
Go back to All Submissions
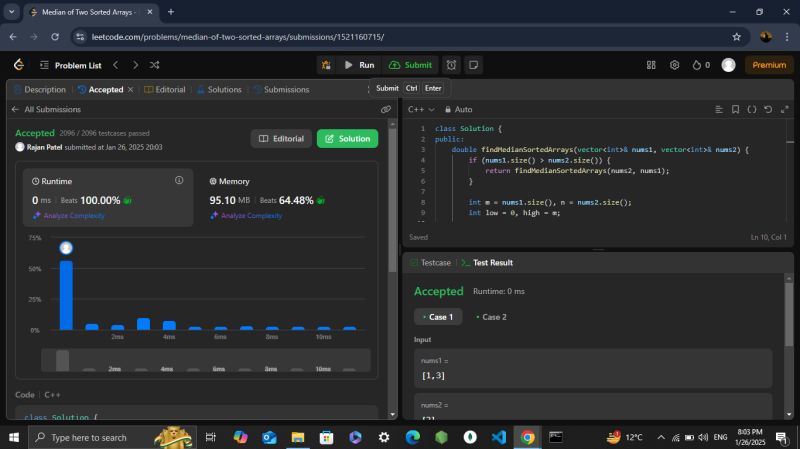click(46, 109)
